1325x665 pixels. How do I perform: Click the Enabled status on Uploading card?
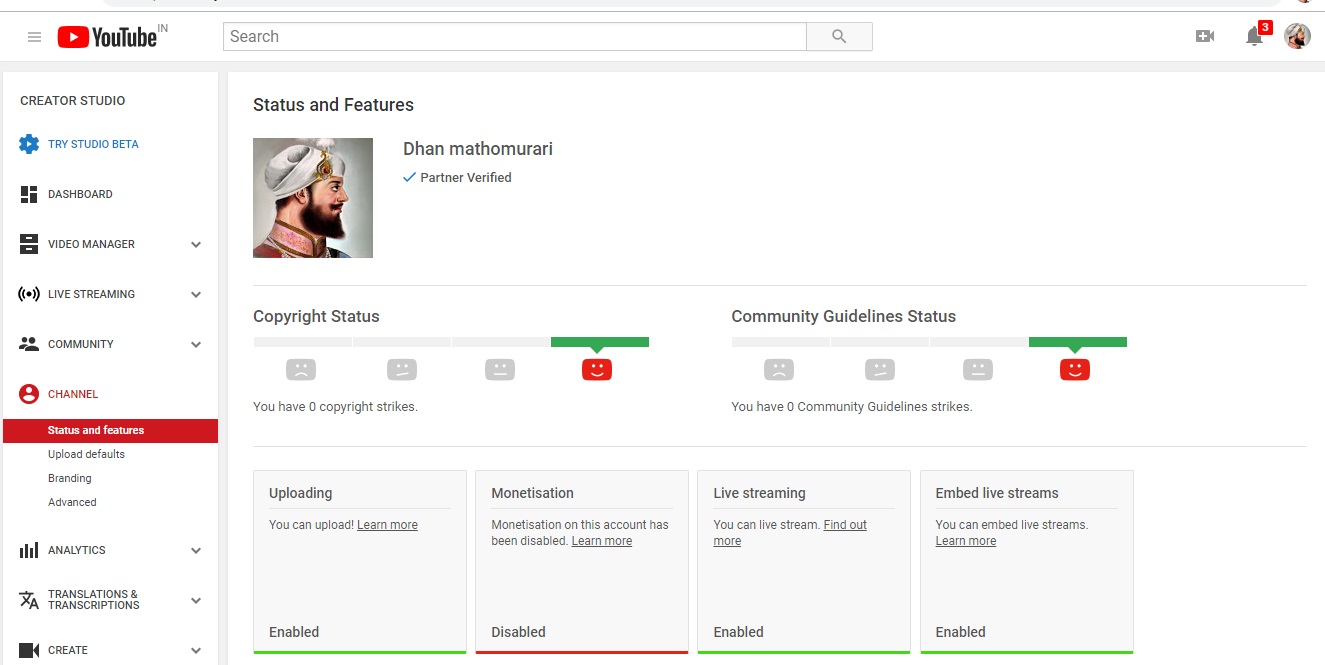click(x=294, y=632)
